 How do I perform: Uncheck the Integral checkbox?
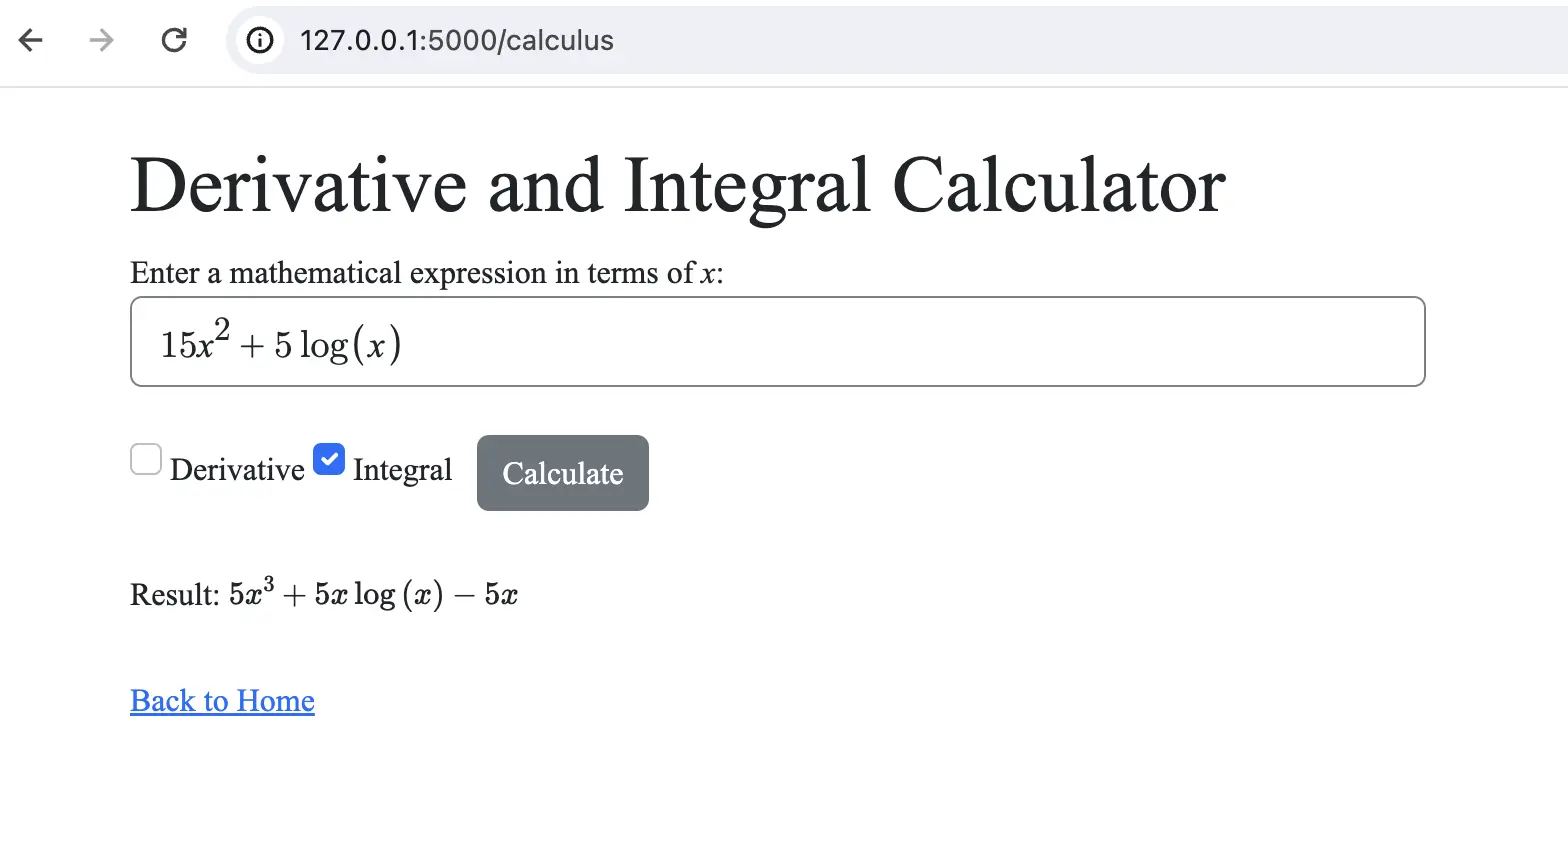[x=329, y=460]
